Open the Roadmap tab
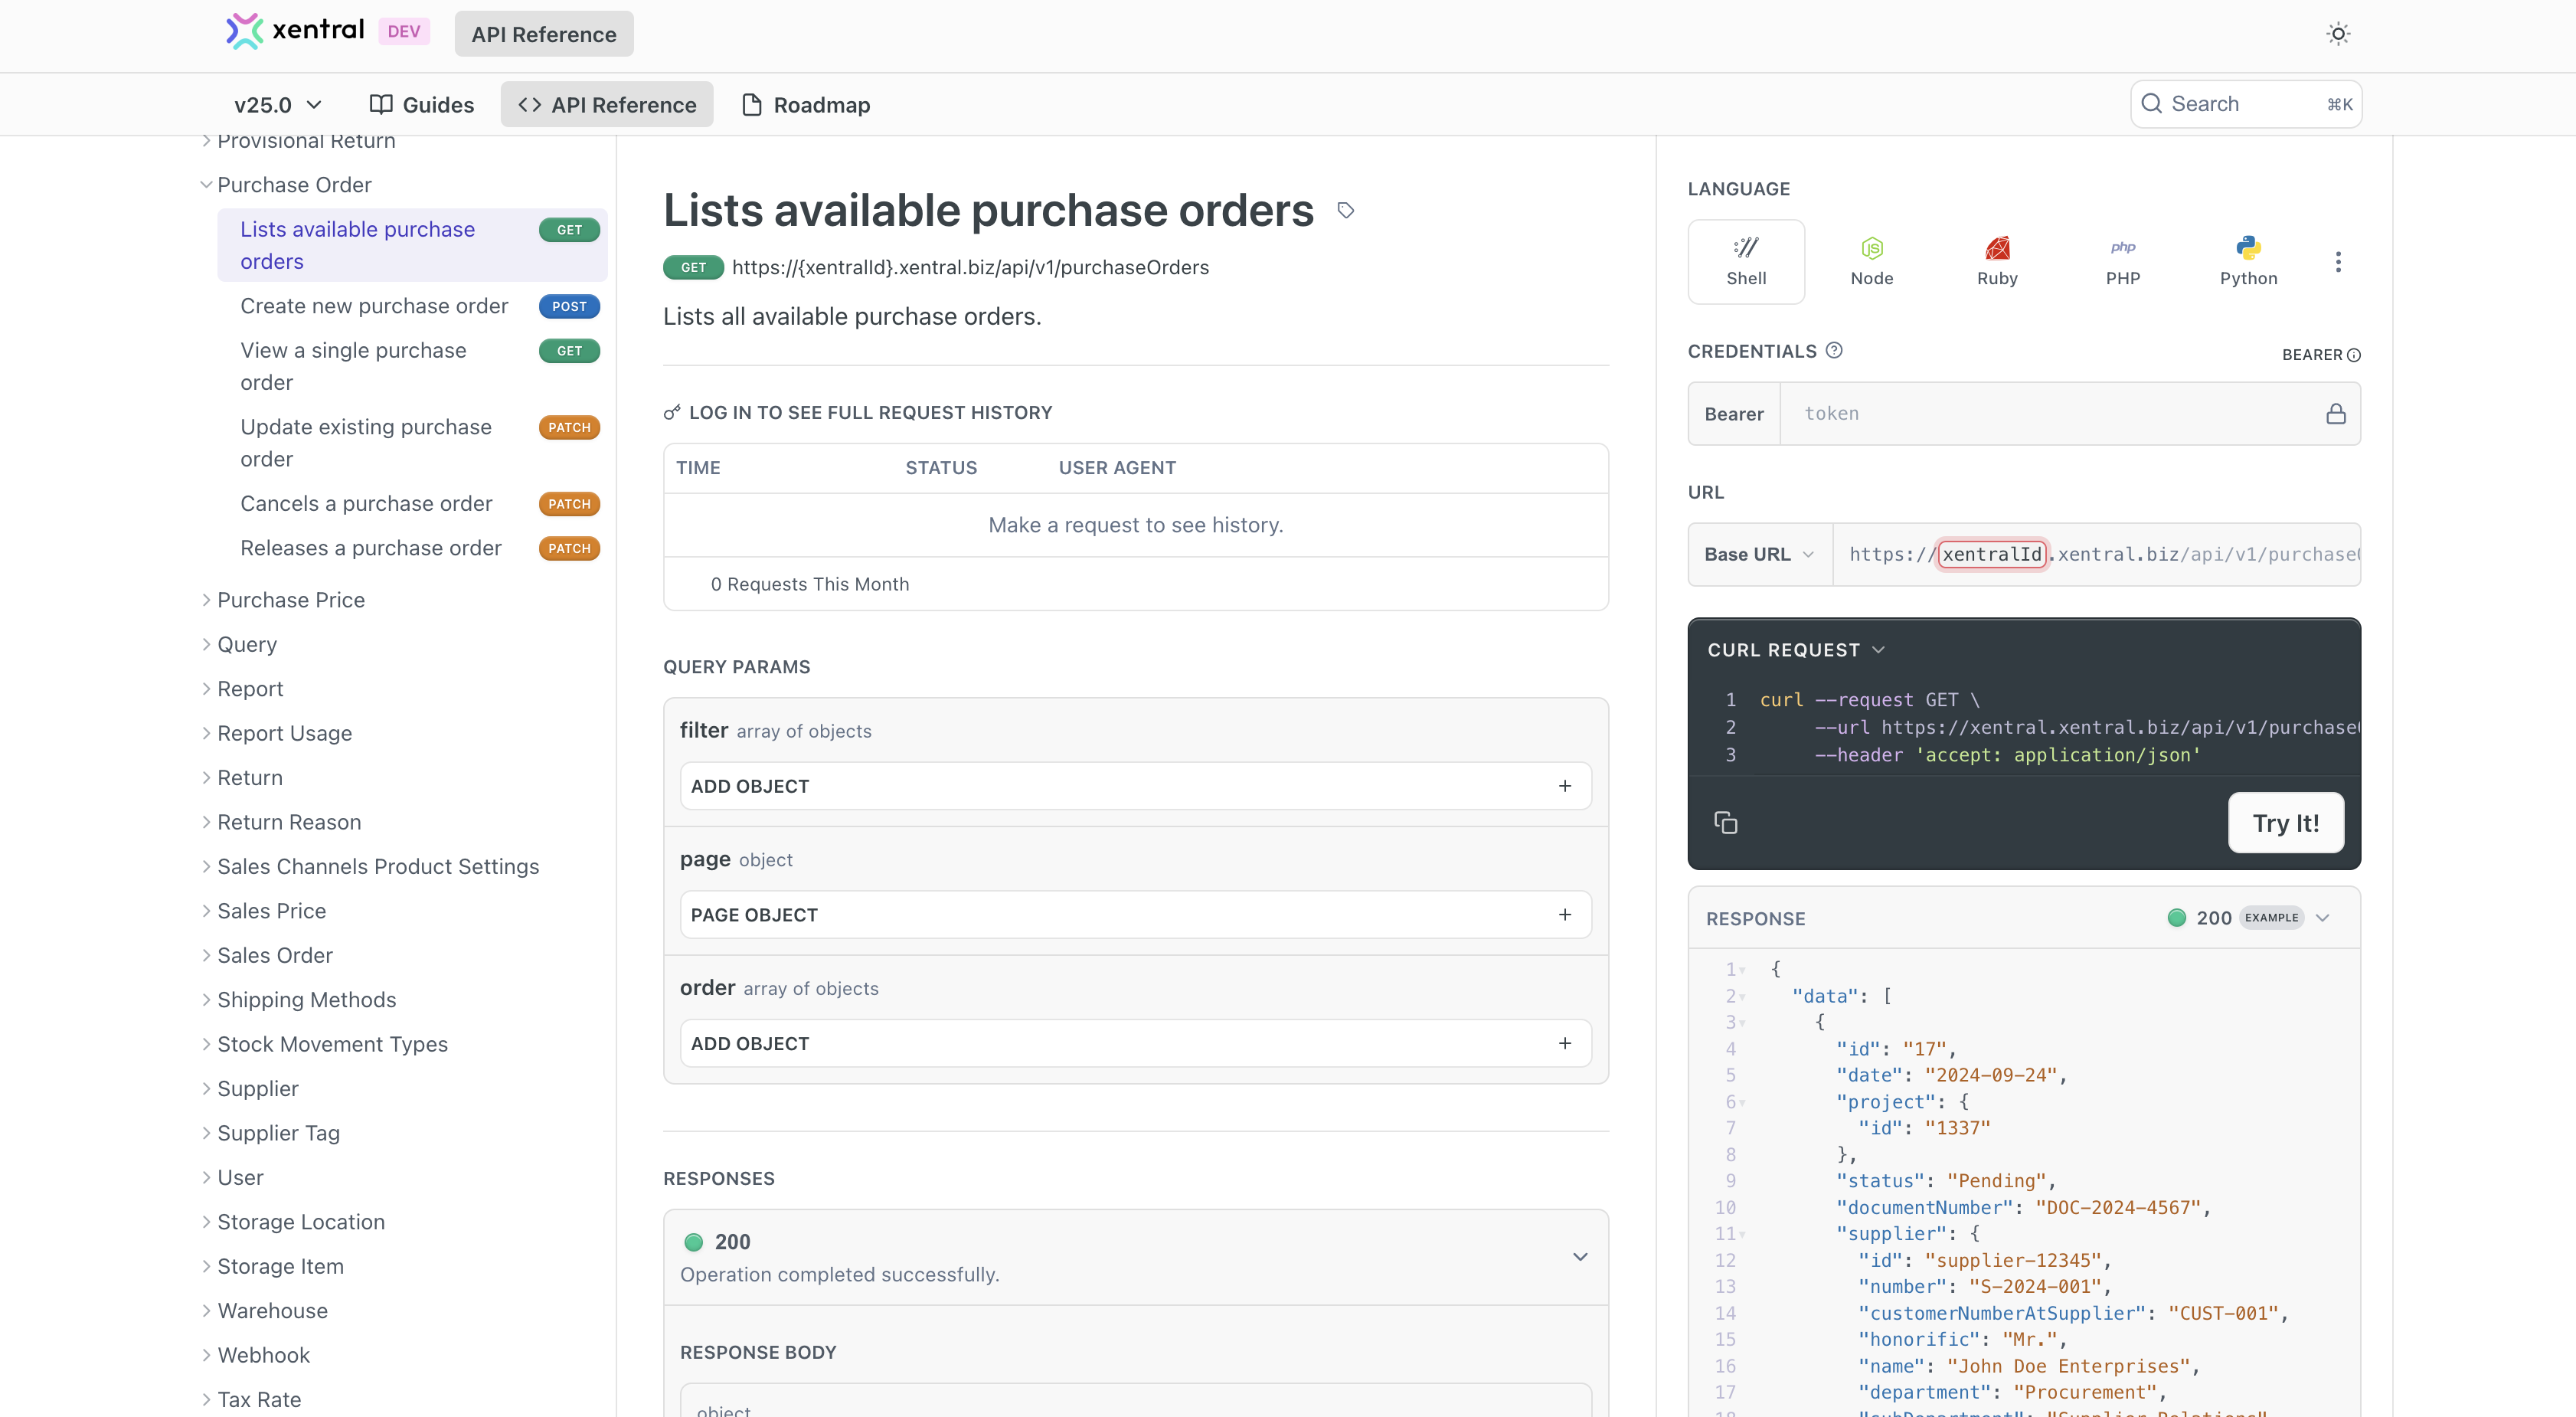2576x1417 pixels. 805,105
